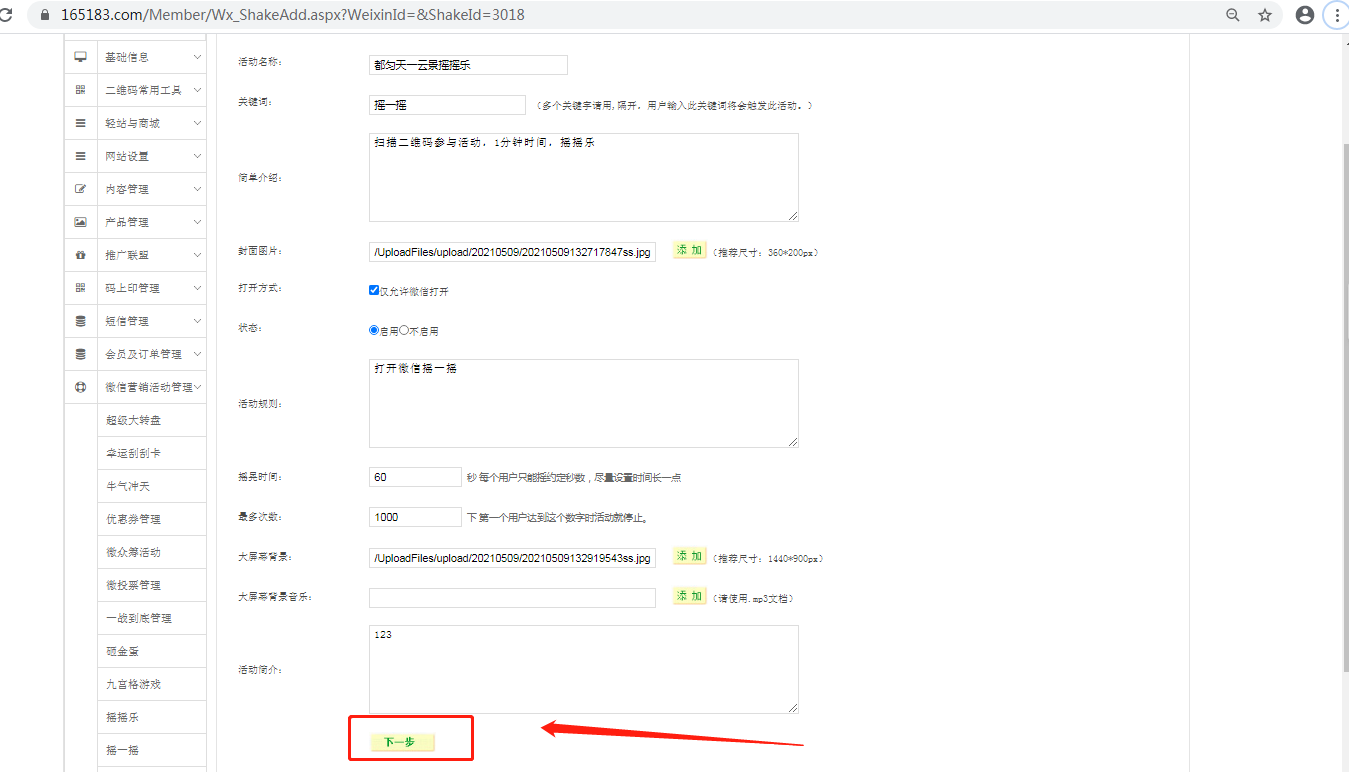1349x772 pixels.
Task: Bookmark this page with the star icon
Action: 1265,15
